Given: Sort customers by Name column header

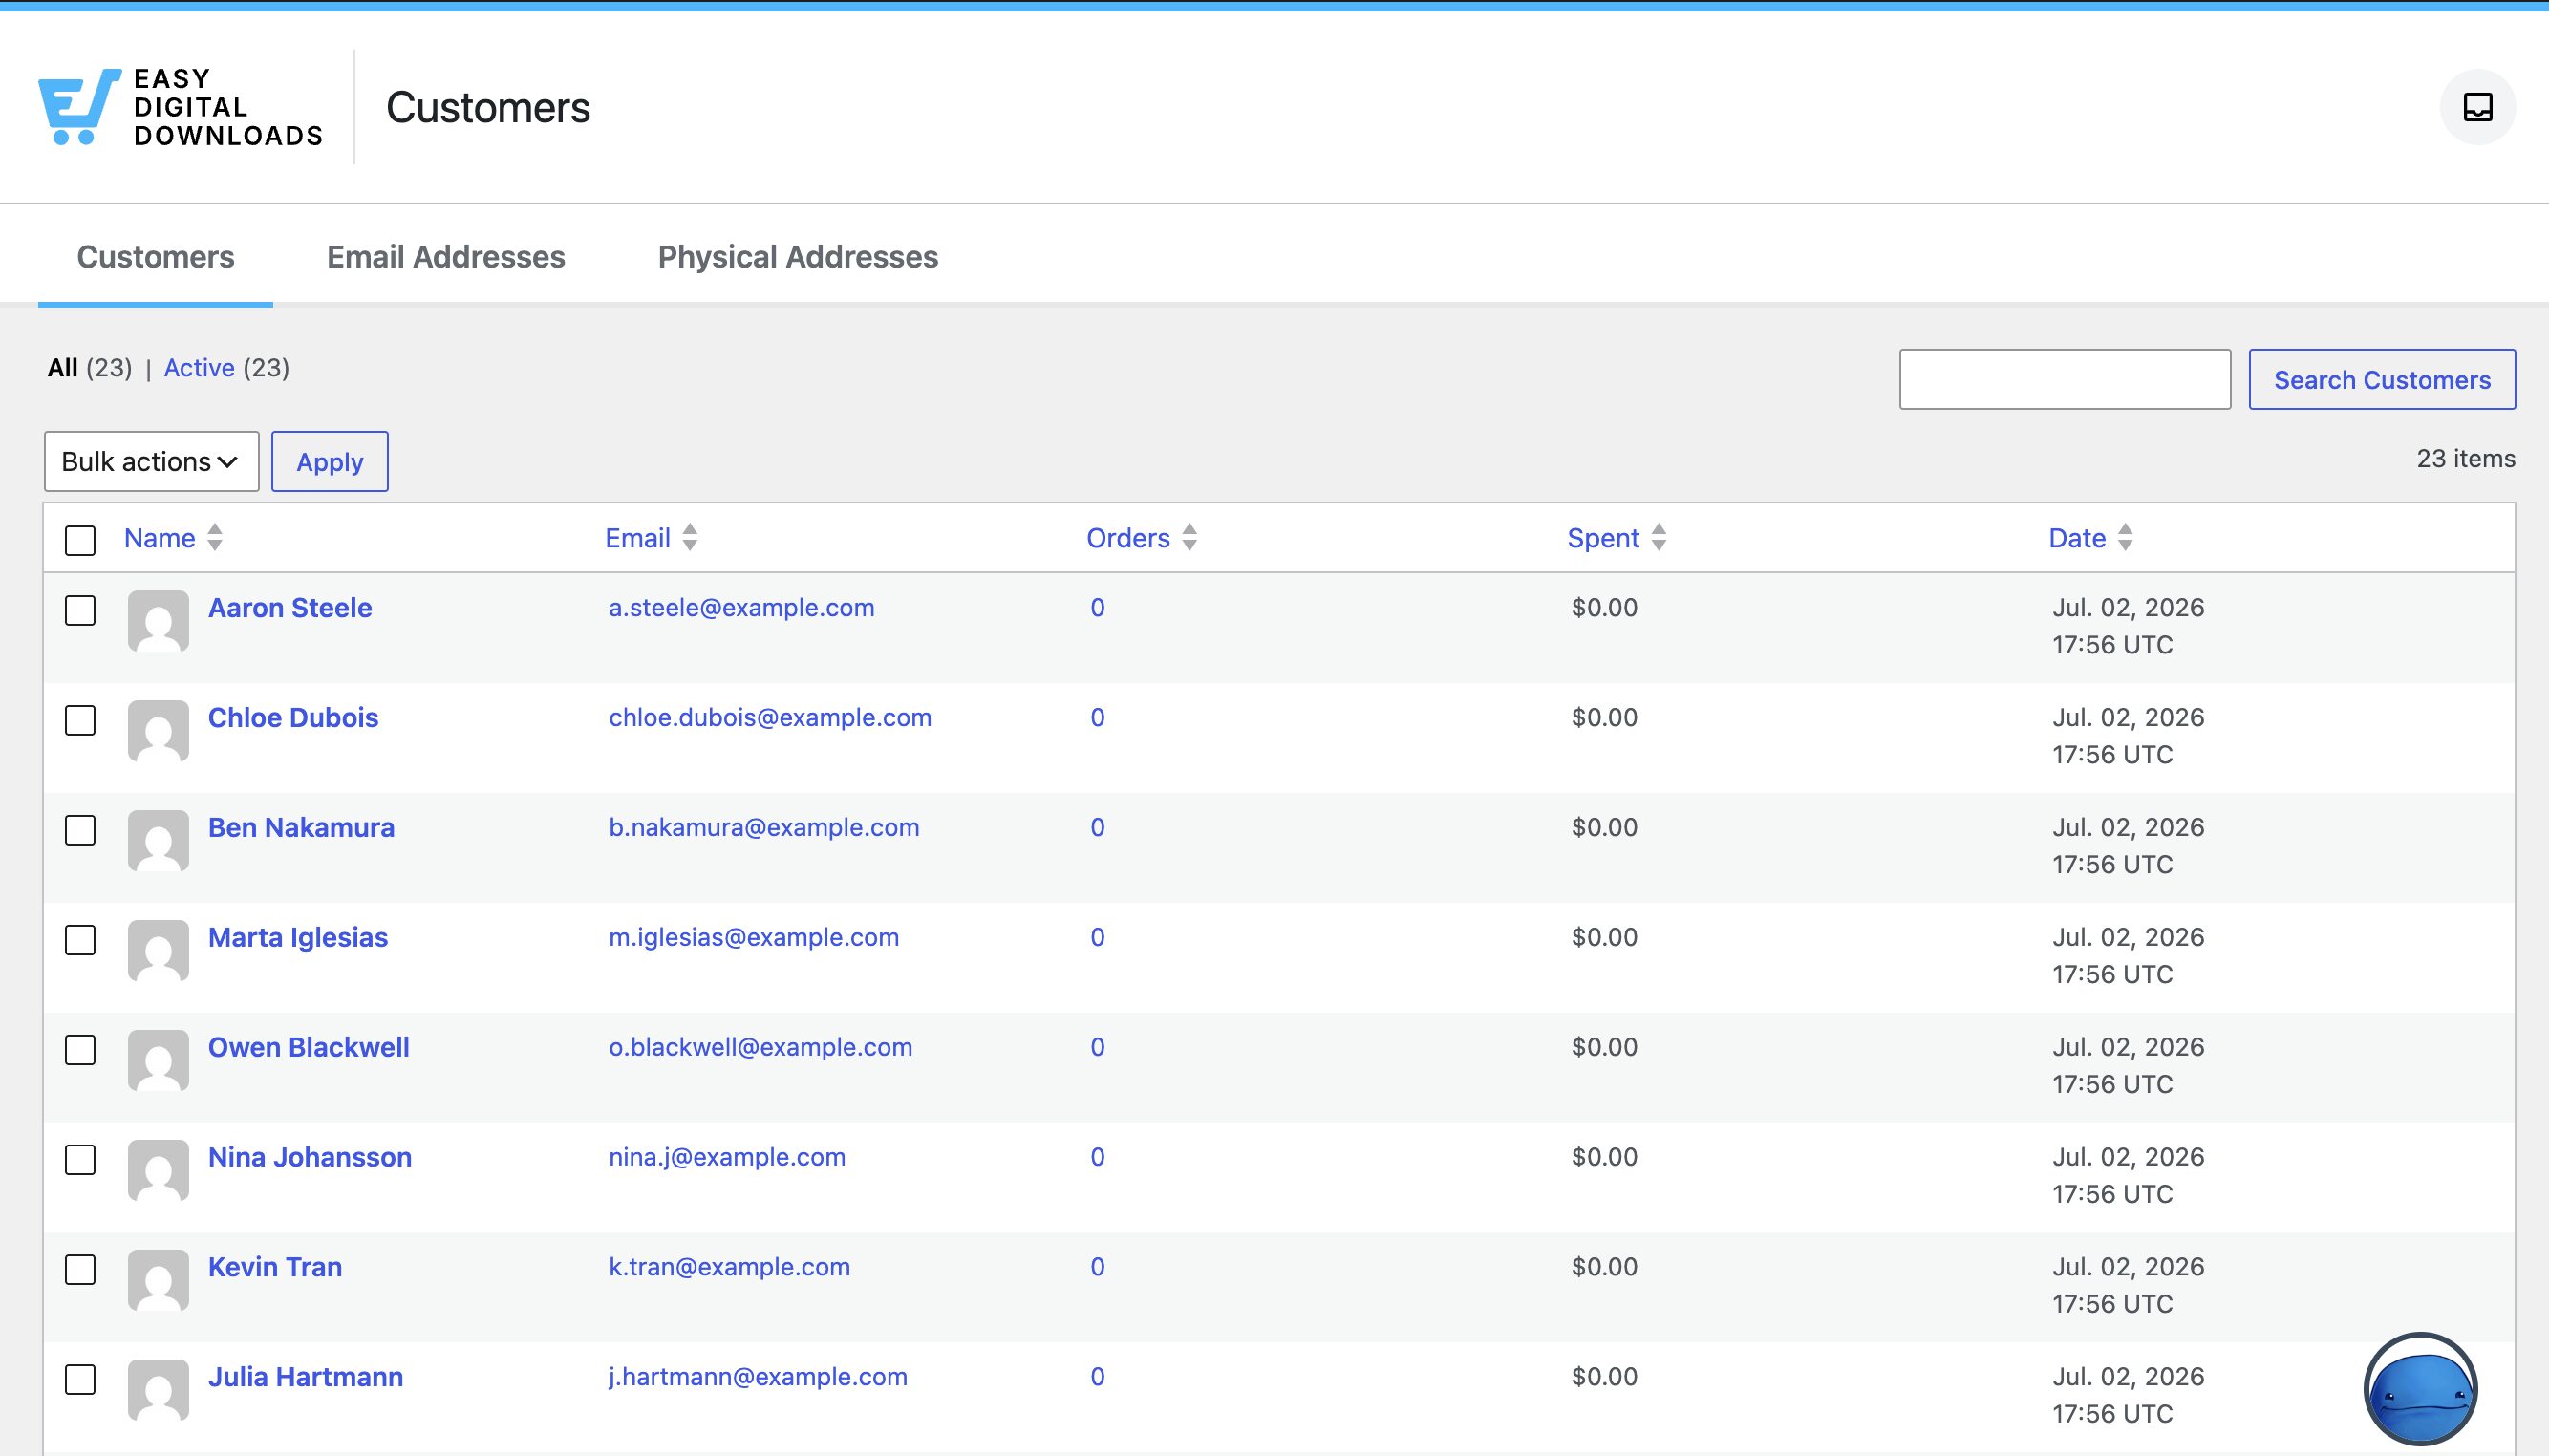Looking at the screenshot, I should tap(159, 538).
